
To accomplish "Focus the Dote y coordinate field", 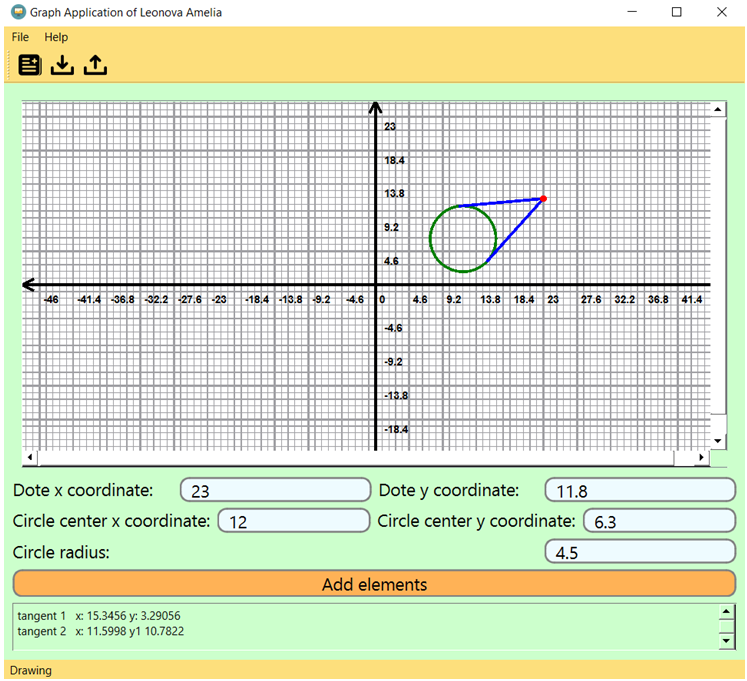I will (x=640, y=490).
